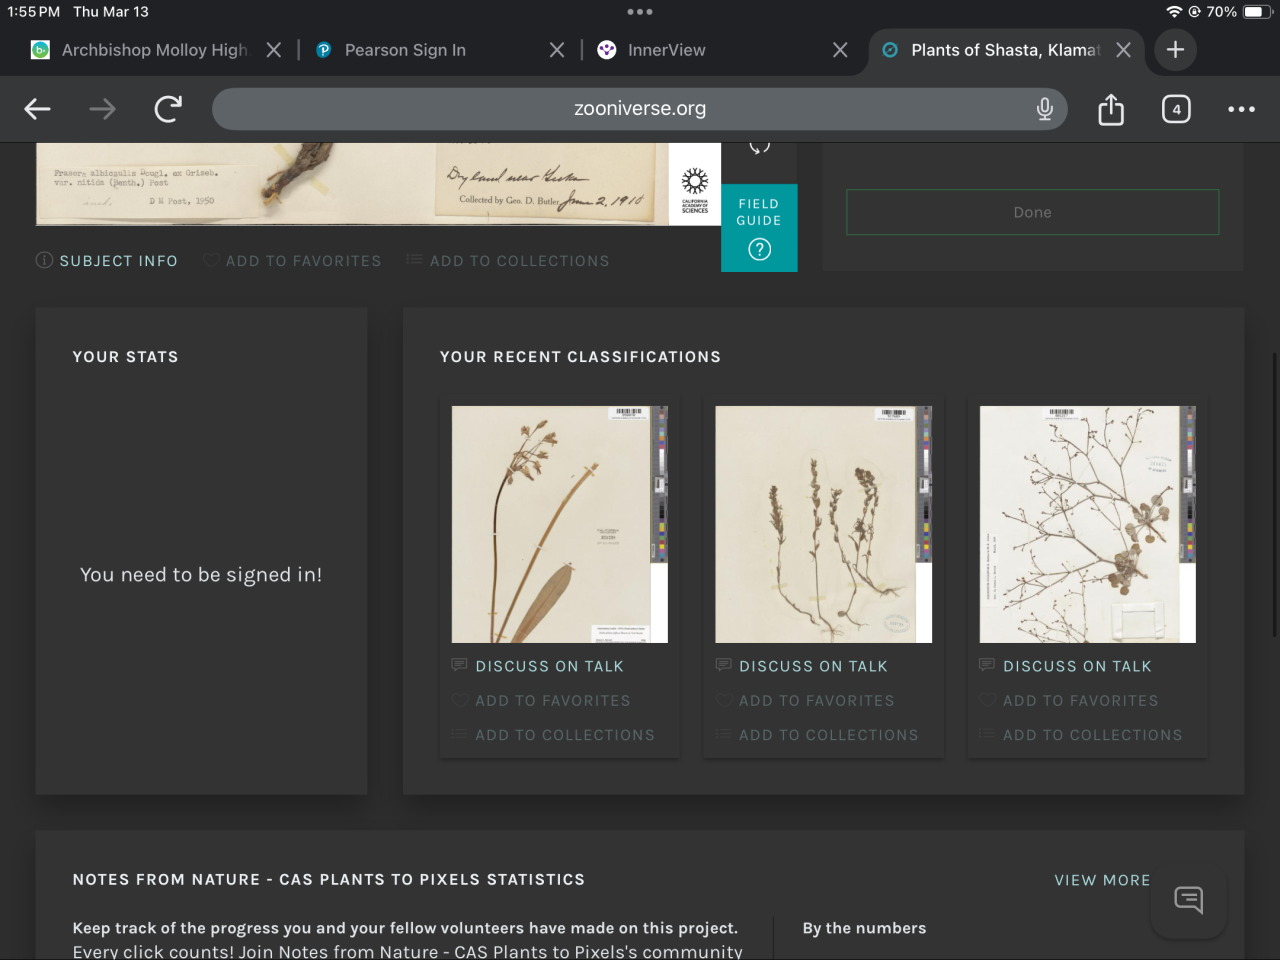
Task: Add current subject to collections
Action: [x=508, y=261]
